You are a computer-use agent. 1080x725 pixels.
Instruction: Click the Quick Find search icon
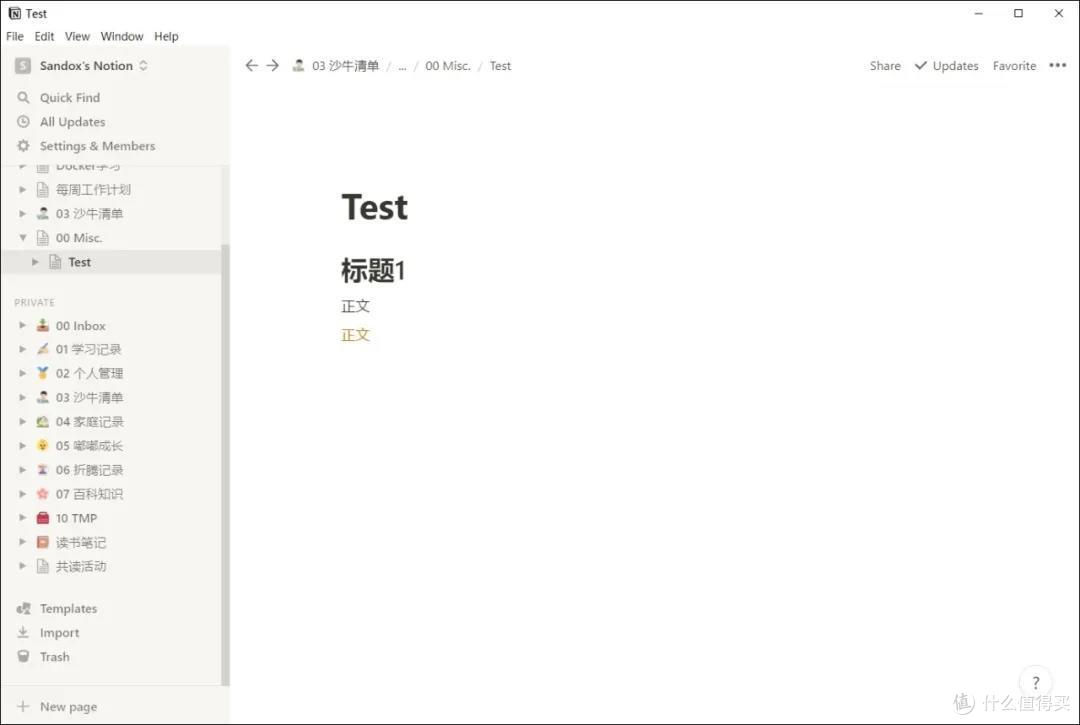(24, 98)
